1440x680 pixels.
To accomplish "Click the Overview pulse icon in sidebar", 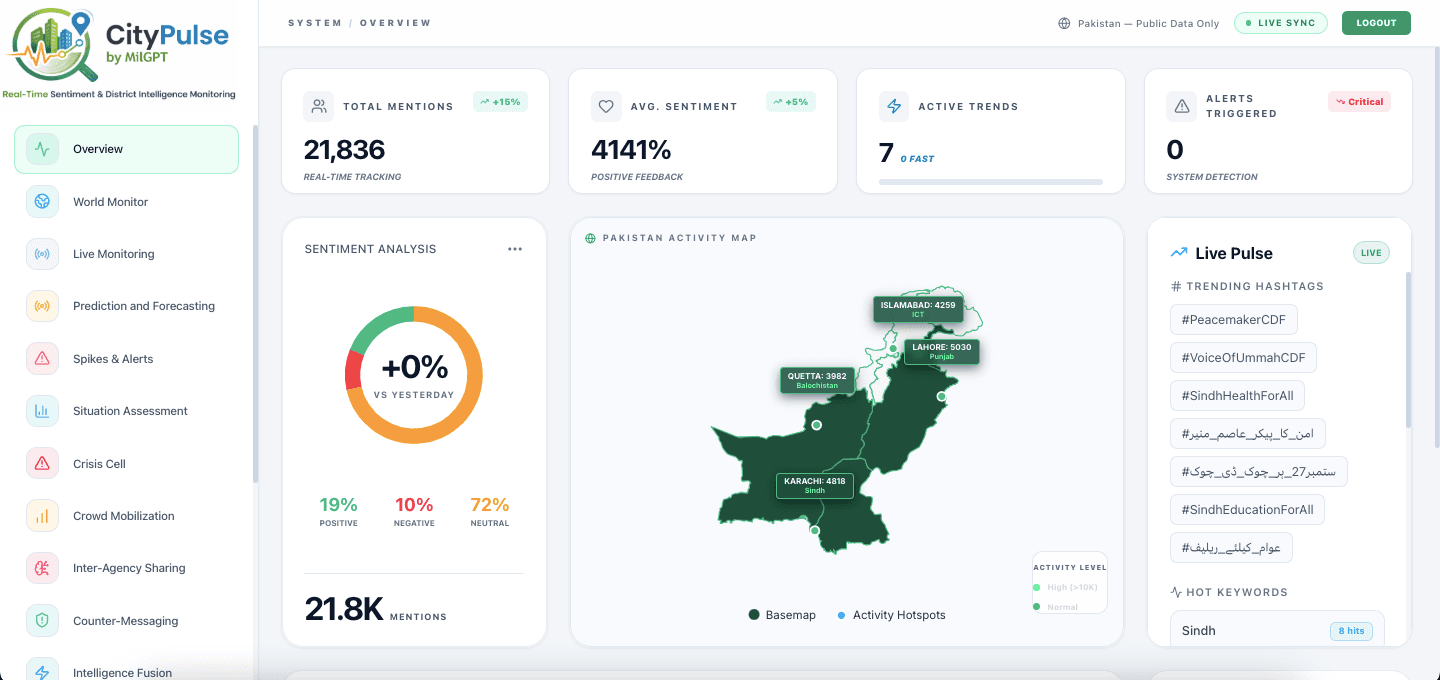I will coord(42,149).
